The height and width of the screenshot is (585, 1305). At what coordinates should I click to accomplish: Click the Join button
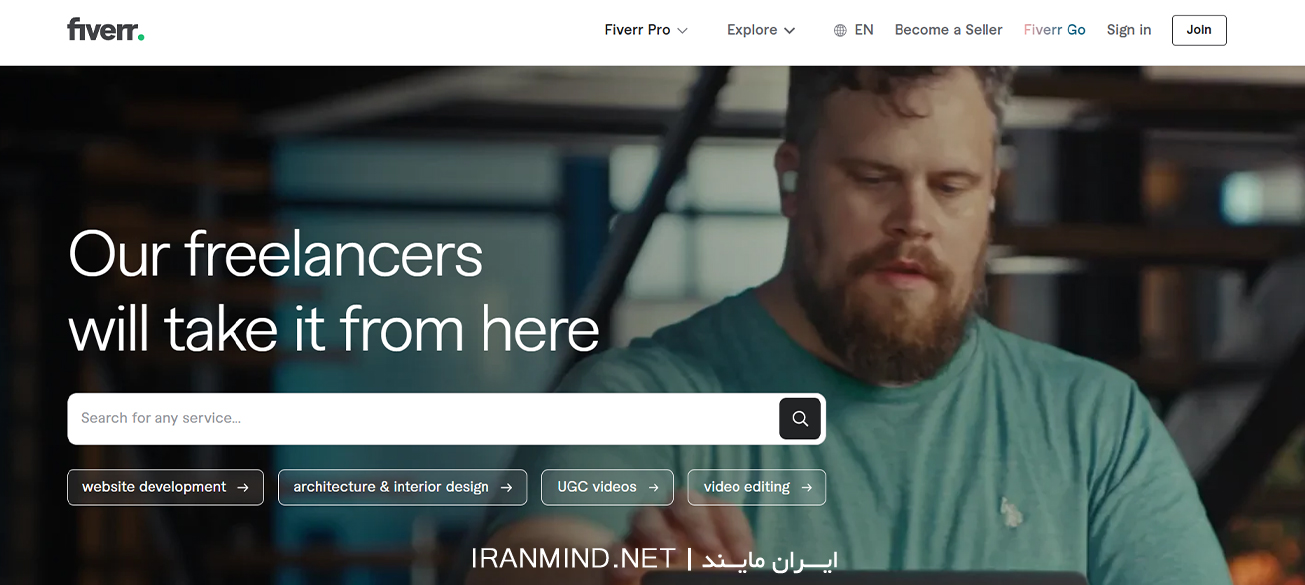[1199, 30]
